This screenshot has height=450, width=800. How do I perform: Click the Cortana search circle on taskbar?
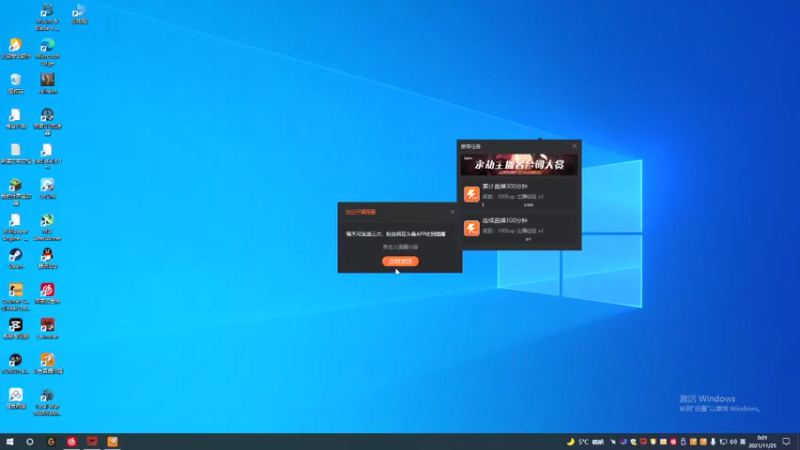point(30,441)
